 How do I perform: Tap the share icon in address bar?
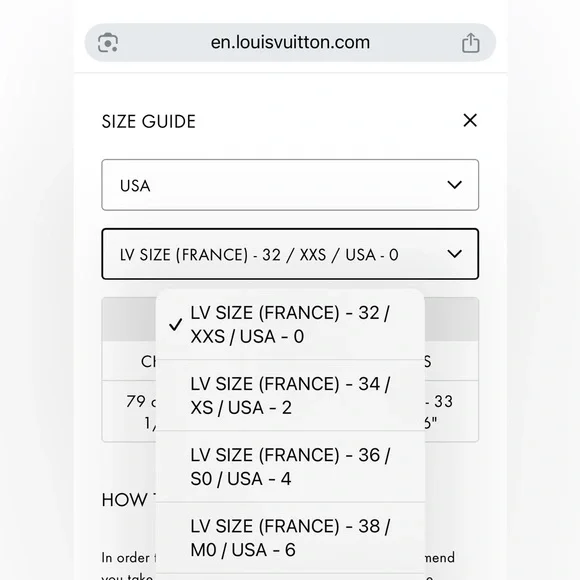471,43
